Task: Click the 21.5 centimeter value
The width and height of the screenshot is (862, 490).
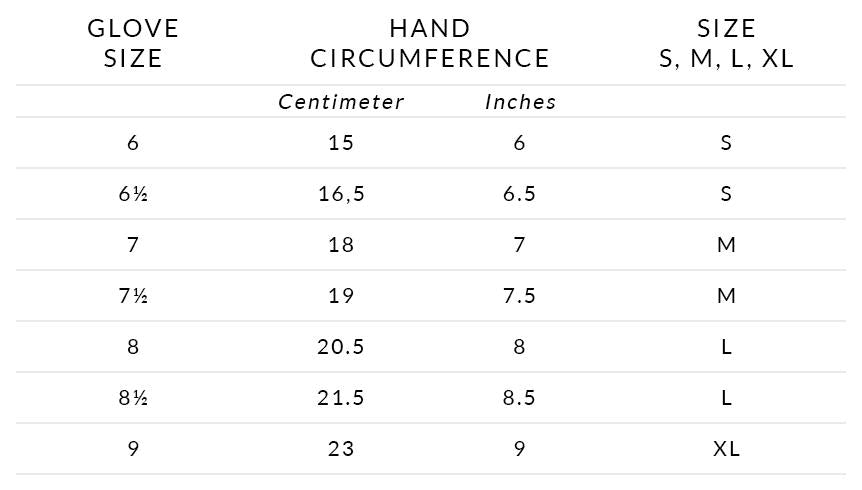Action: coord(341,398)
